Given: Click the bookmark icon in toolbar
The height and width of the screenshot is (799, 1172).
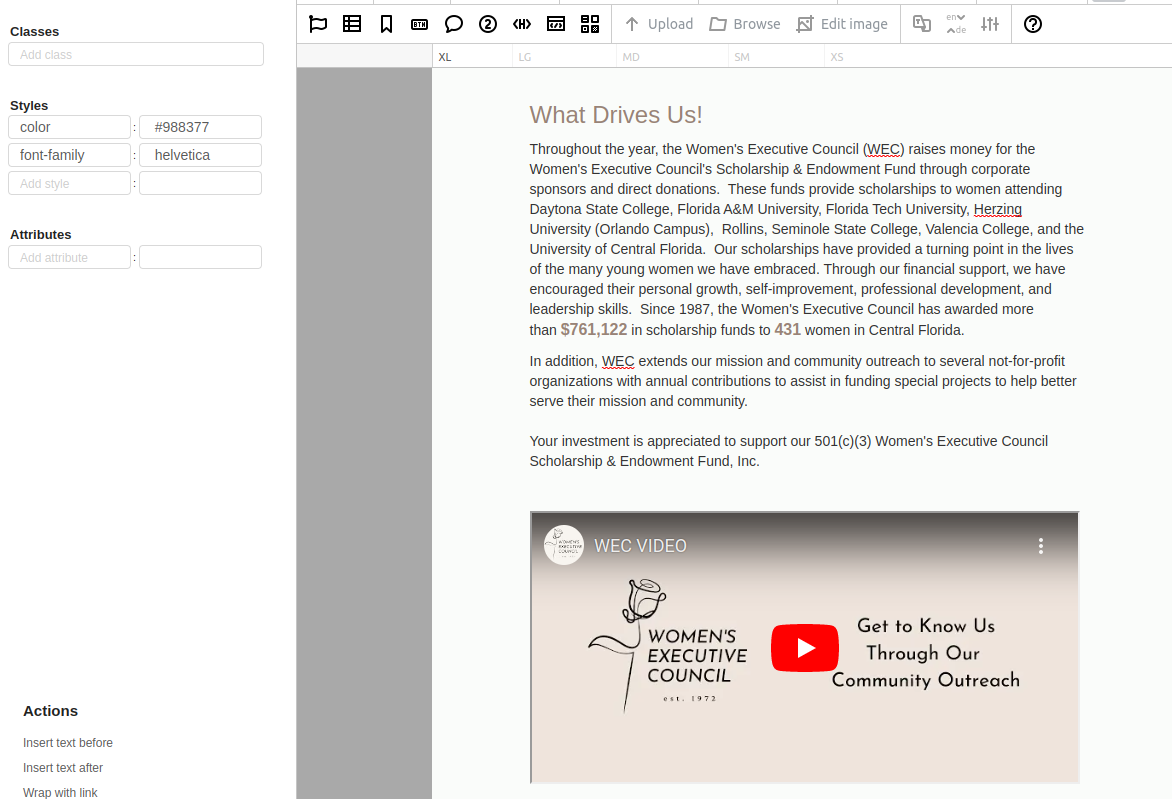Looking at the screenshot, I should (x=386, y=24).
